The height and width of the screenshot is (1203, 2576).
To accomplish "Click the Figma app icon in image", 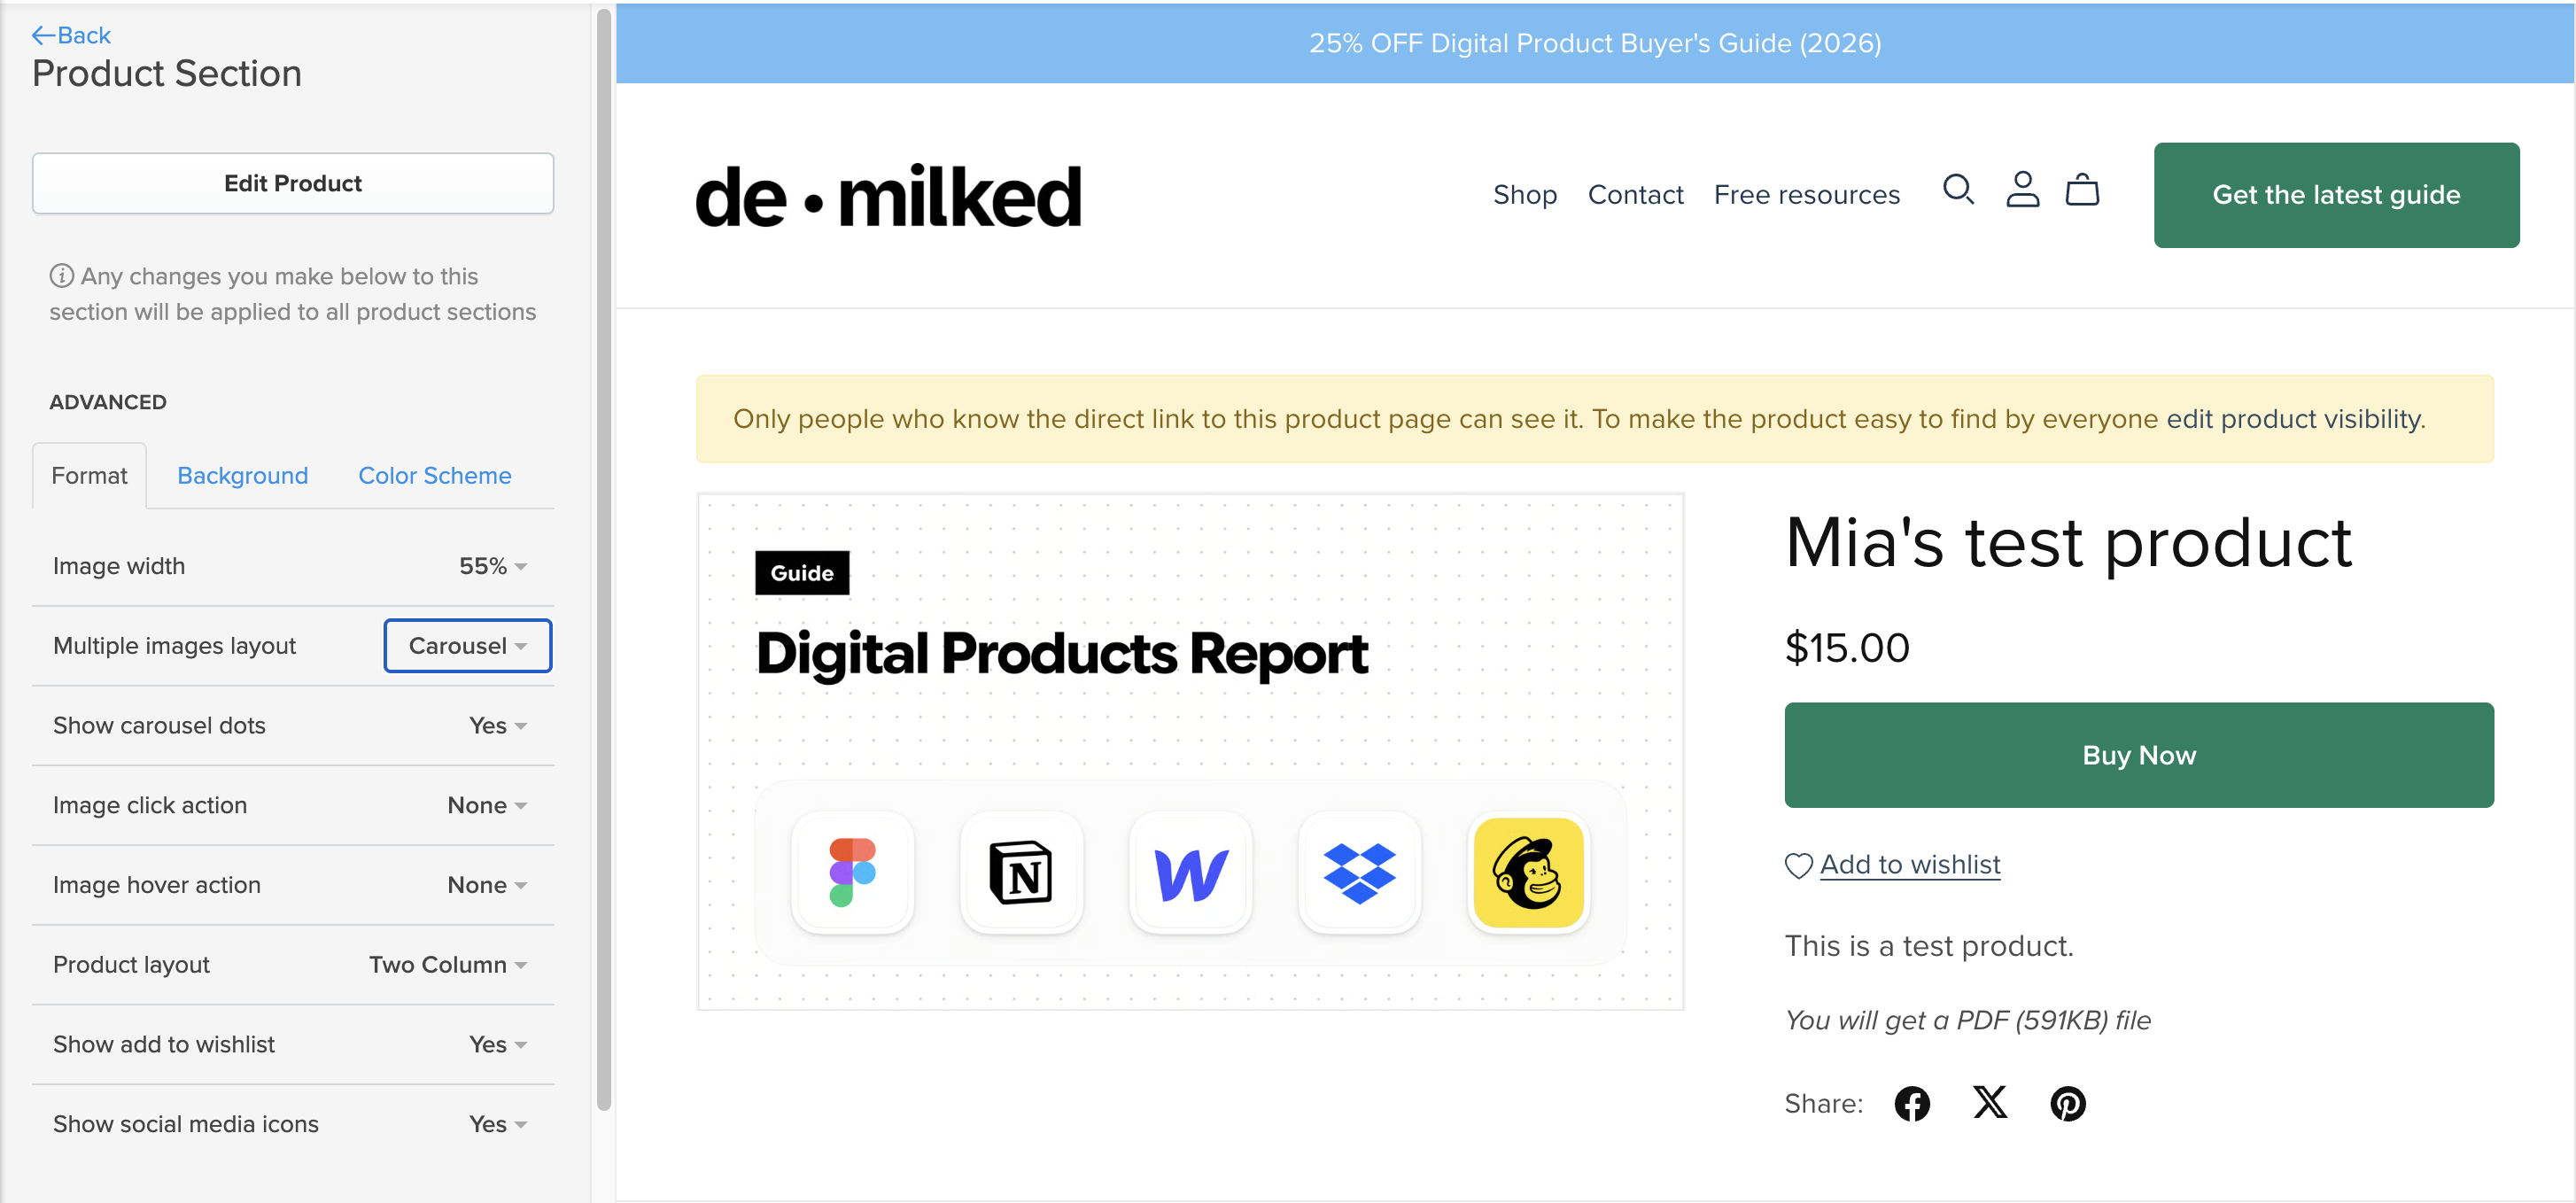I will pyautogui.click(x=853, y=873).
